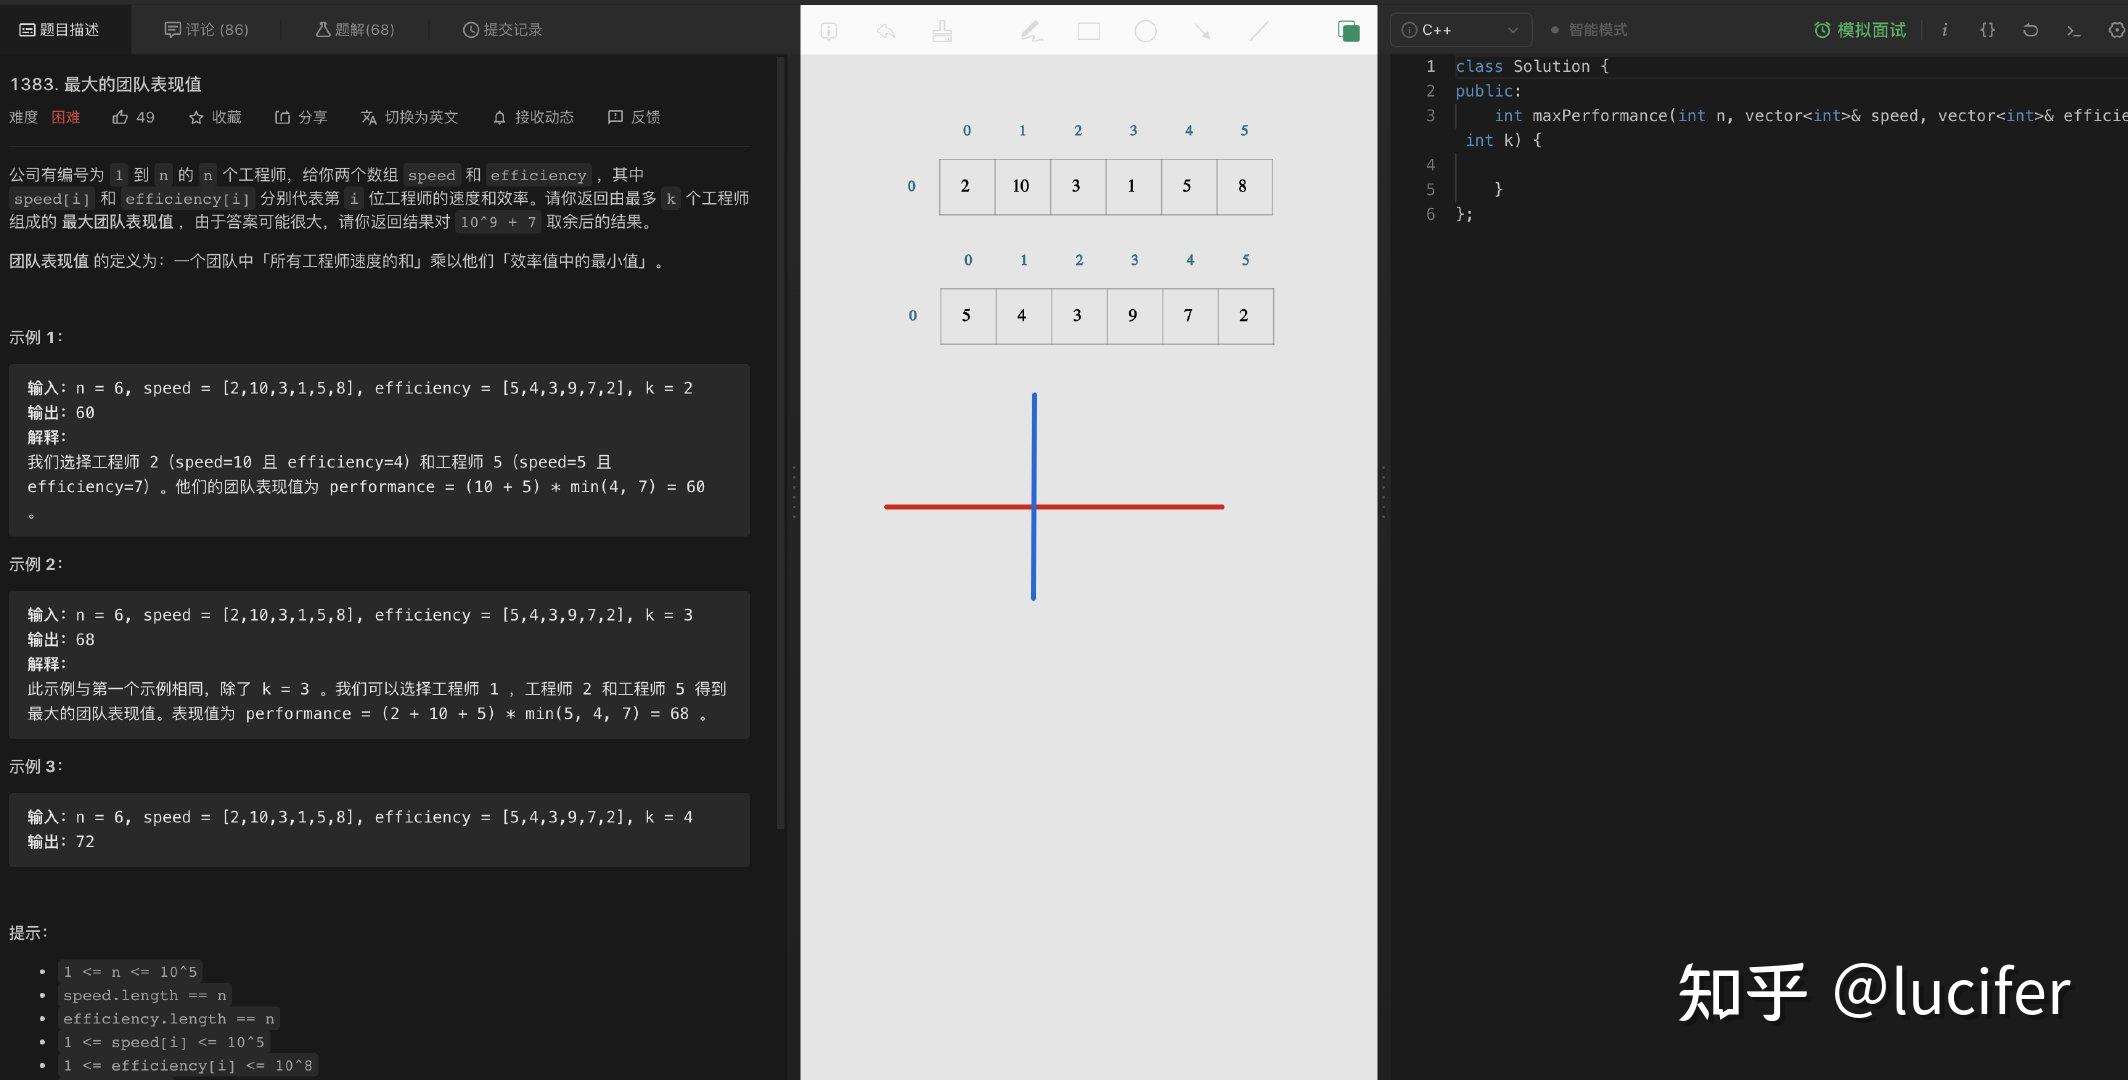Select the arrow drawing tool
The width and height of the screenshot is (2128, 1080).
(x=1202, y=32)
